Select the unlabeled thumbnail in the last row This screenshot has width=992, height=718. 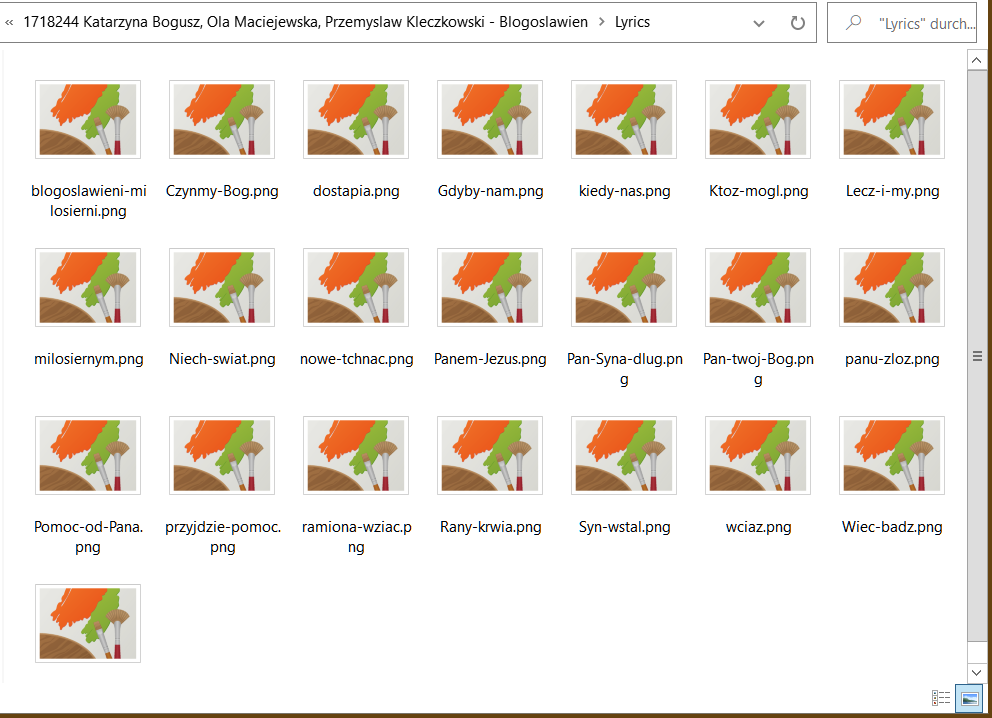[88, 624]
